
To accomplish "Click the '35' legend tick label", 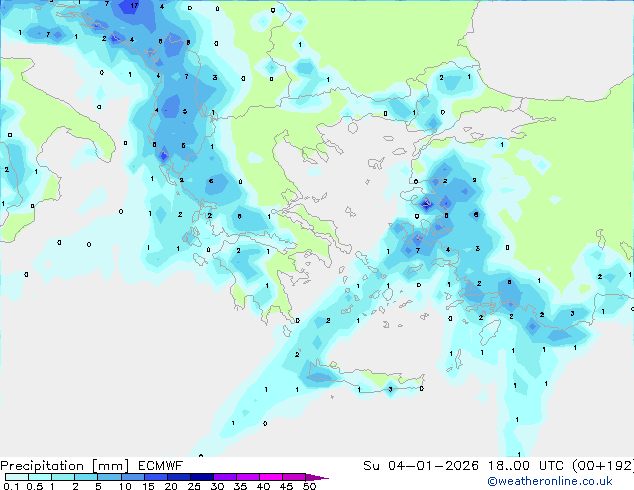I will tap(240, 486).
